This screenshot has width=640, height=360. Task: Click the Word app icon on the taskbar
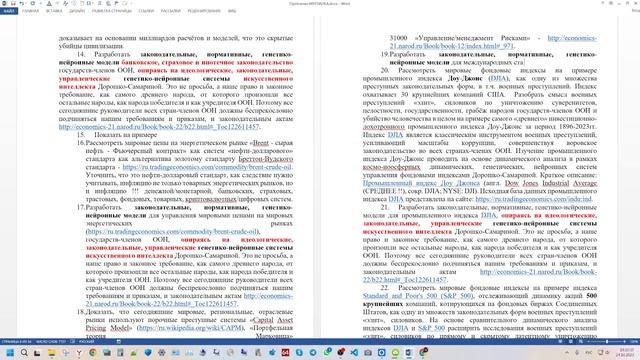tap(409, 353)
